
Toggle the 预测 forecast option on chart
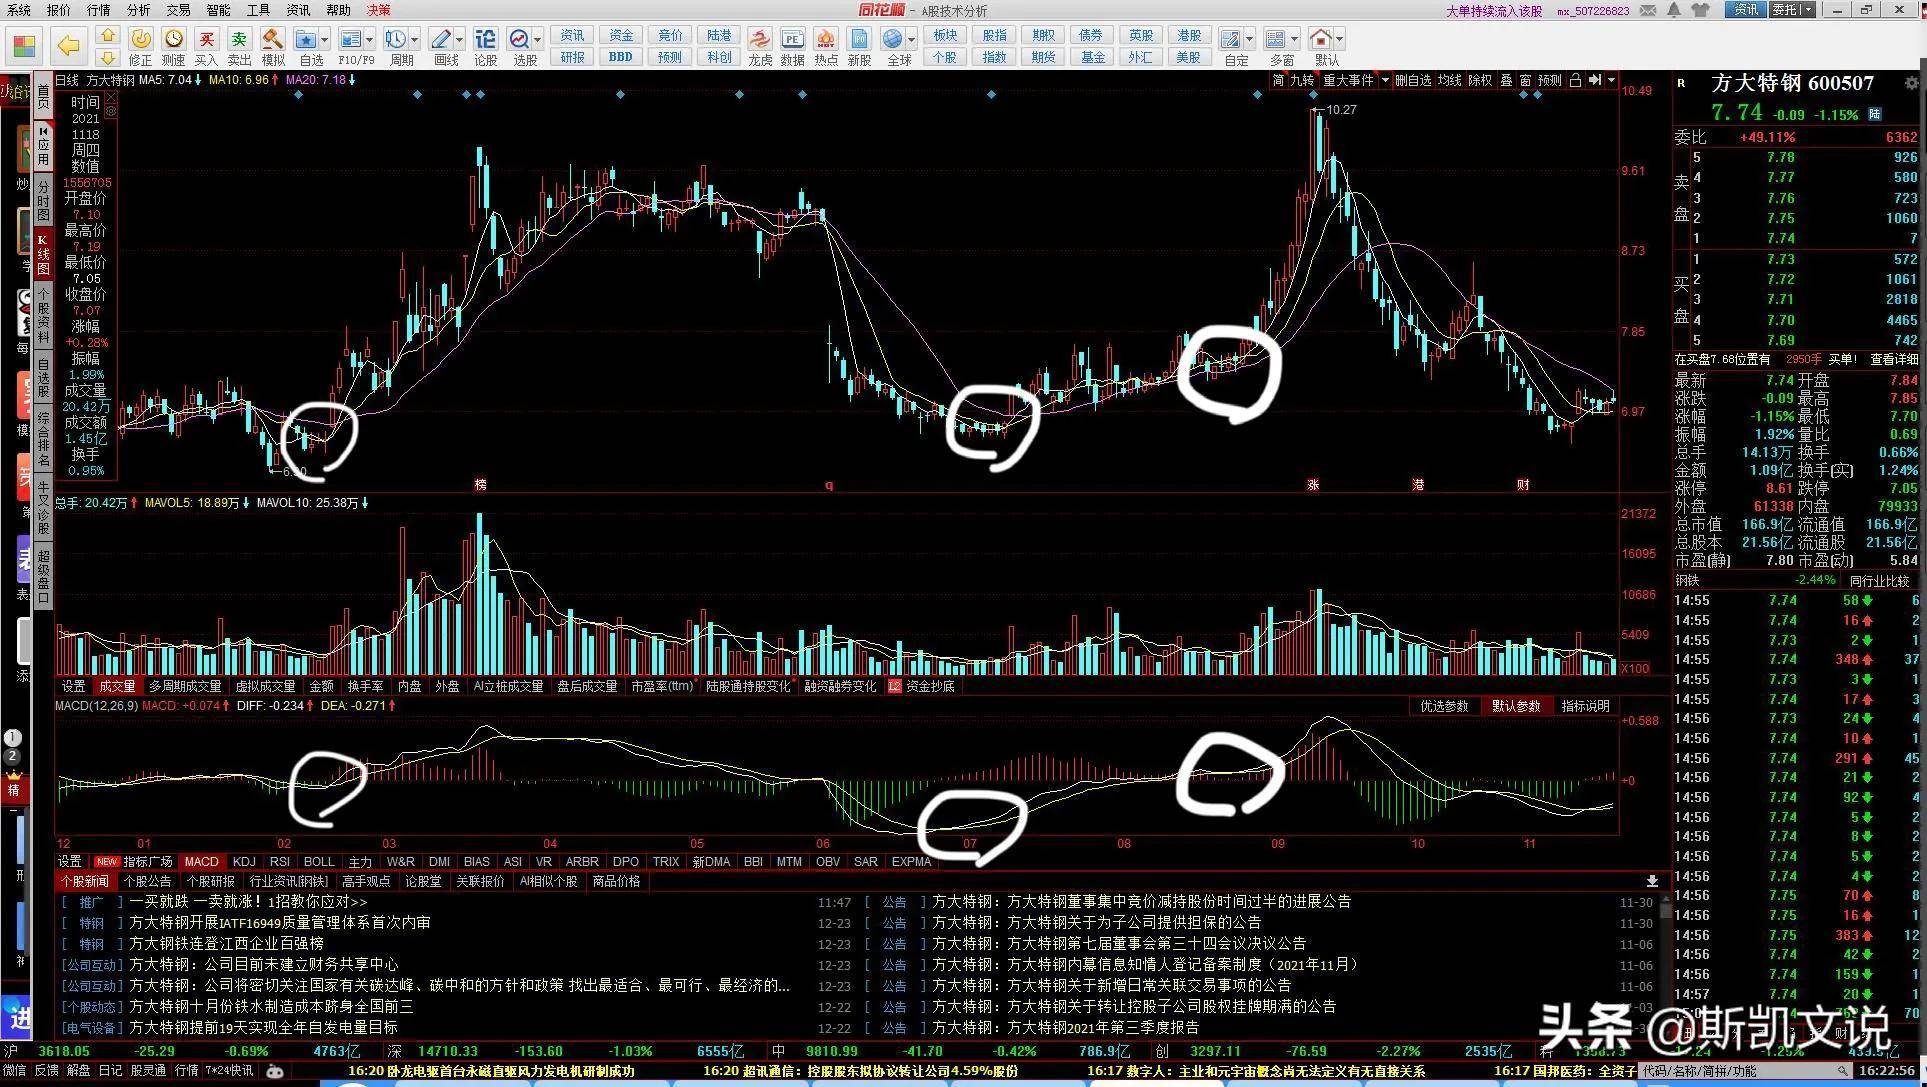point(1549,80)
